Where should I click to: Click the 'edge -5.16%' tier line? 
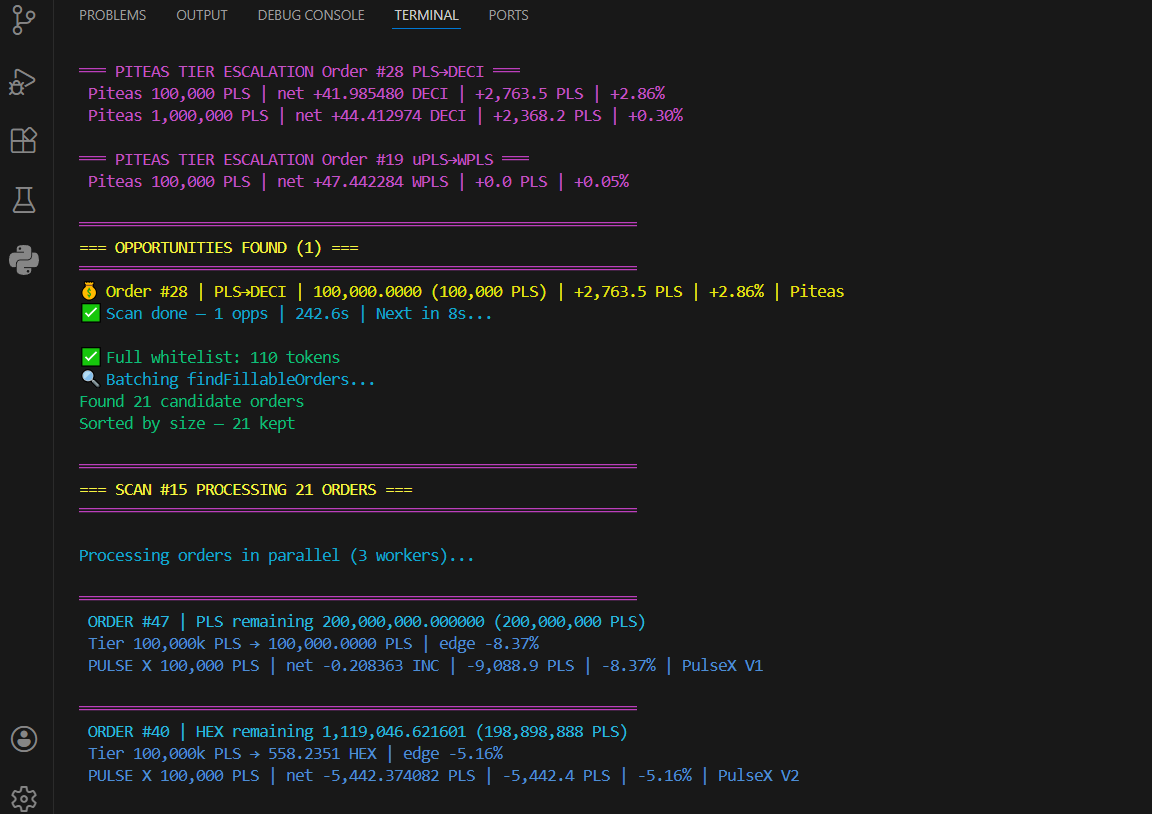[x=295, y=754]
